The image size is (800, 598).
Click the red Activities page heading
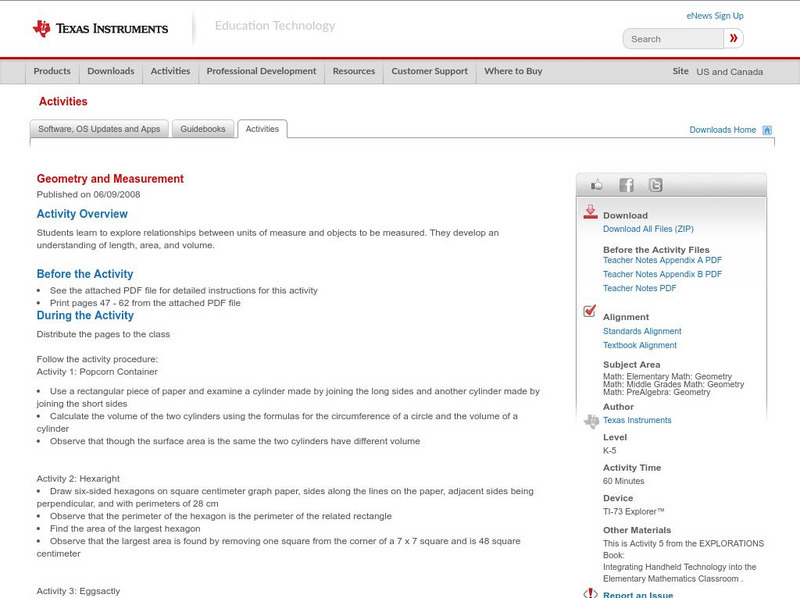coord(63,101)
